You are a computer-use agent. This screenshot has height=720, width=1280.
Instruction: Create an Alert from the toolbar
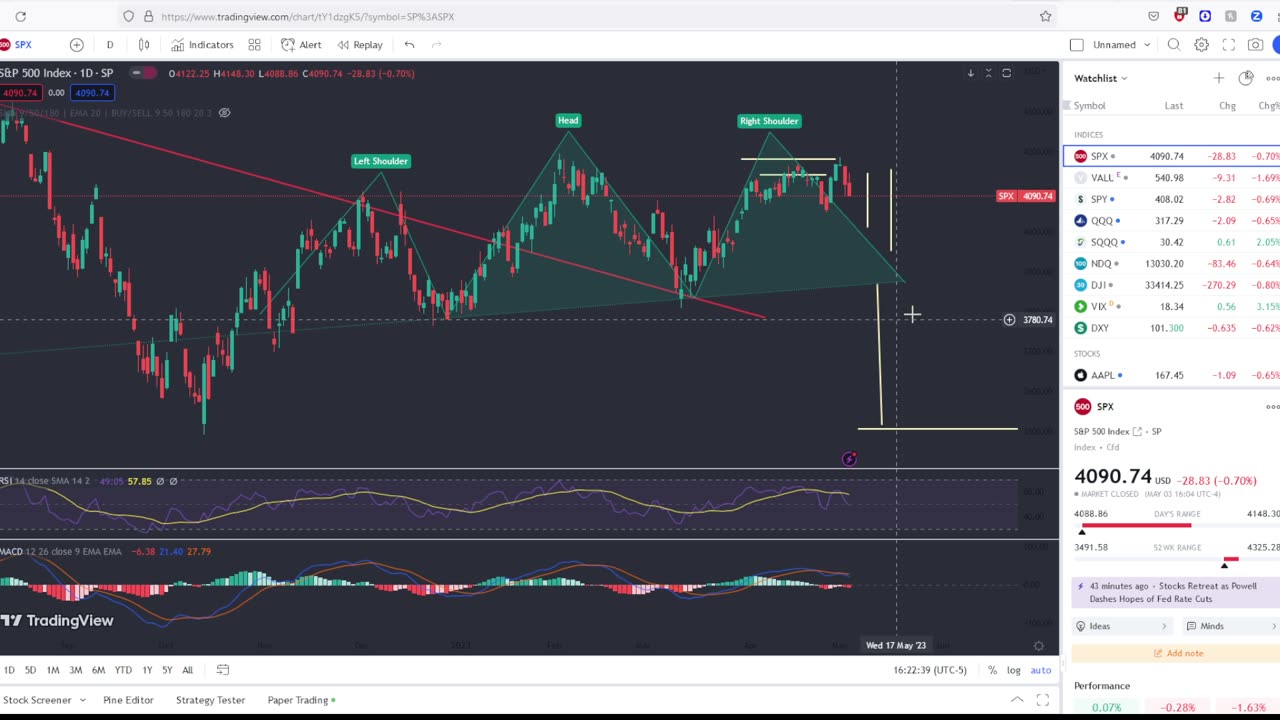click(x=301, y=44)
